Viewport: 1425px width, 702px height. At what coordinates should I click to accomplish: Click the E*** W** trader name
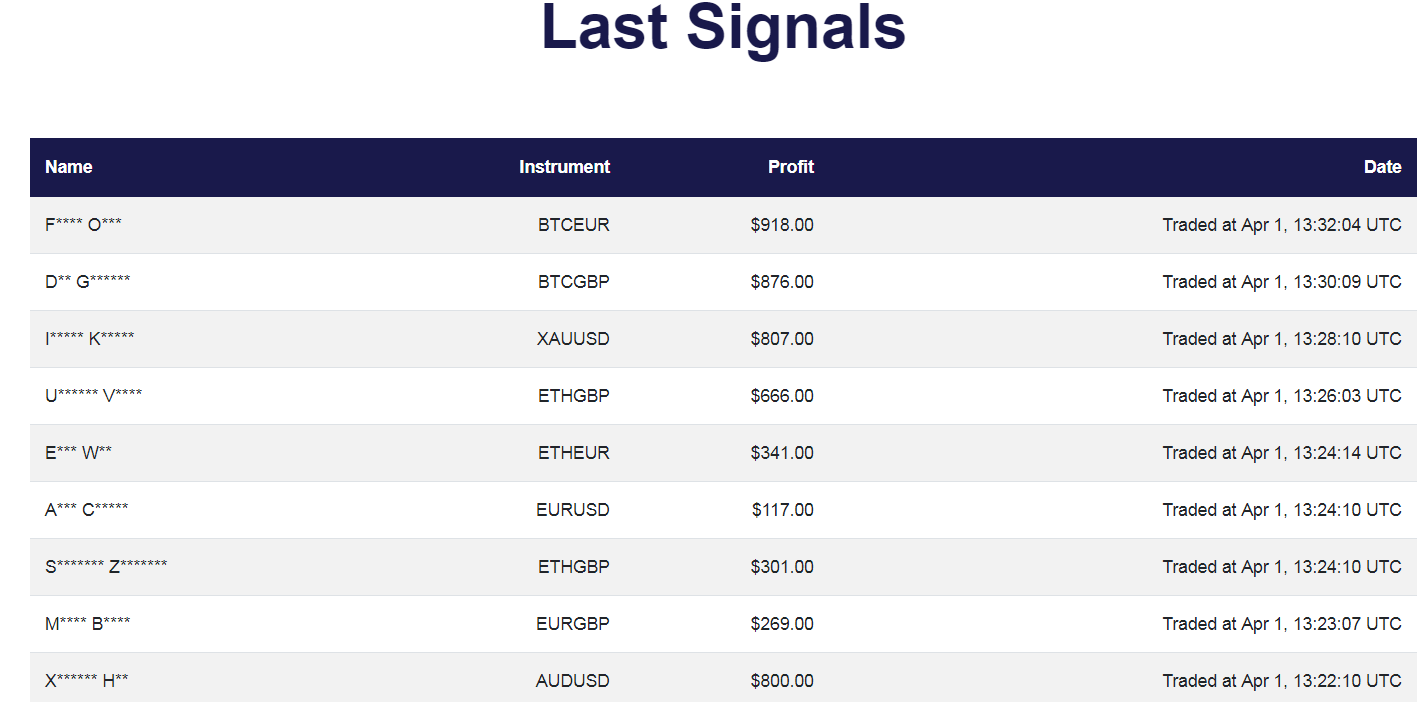click(78, 453)
